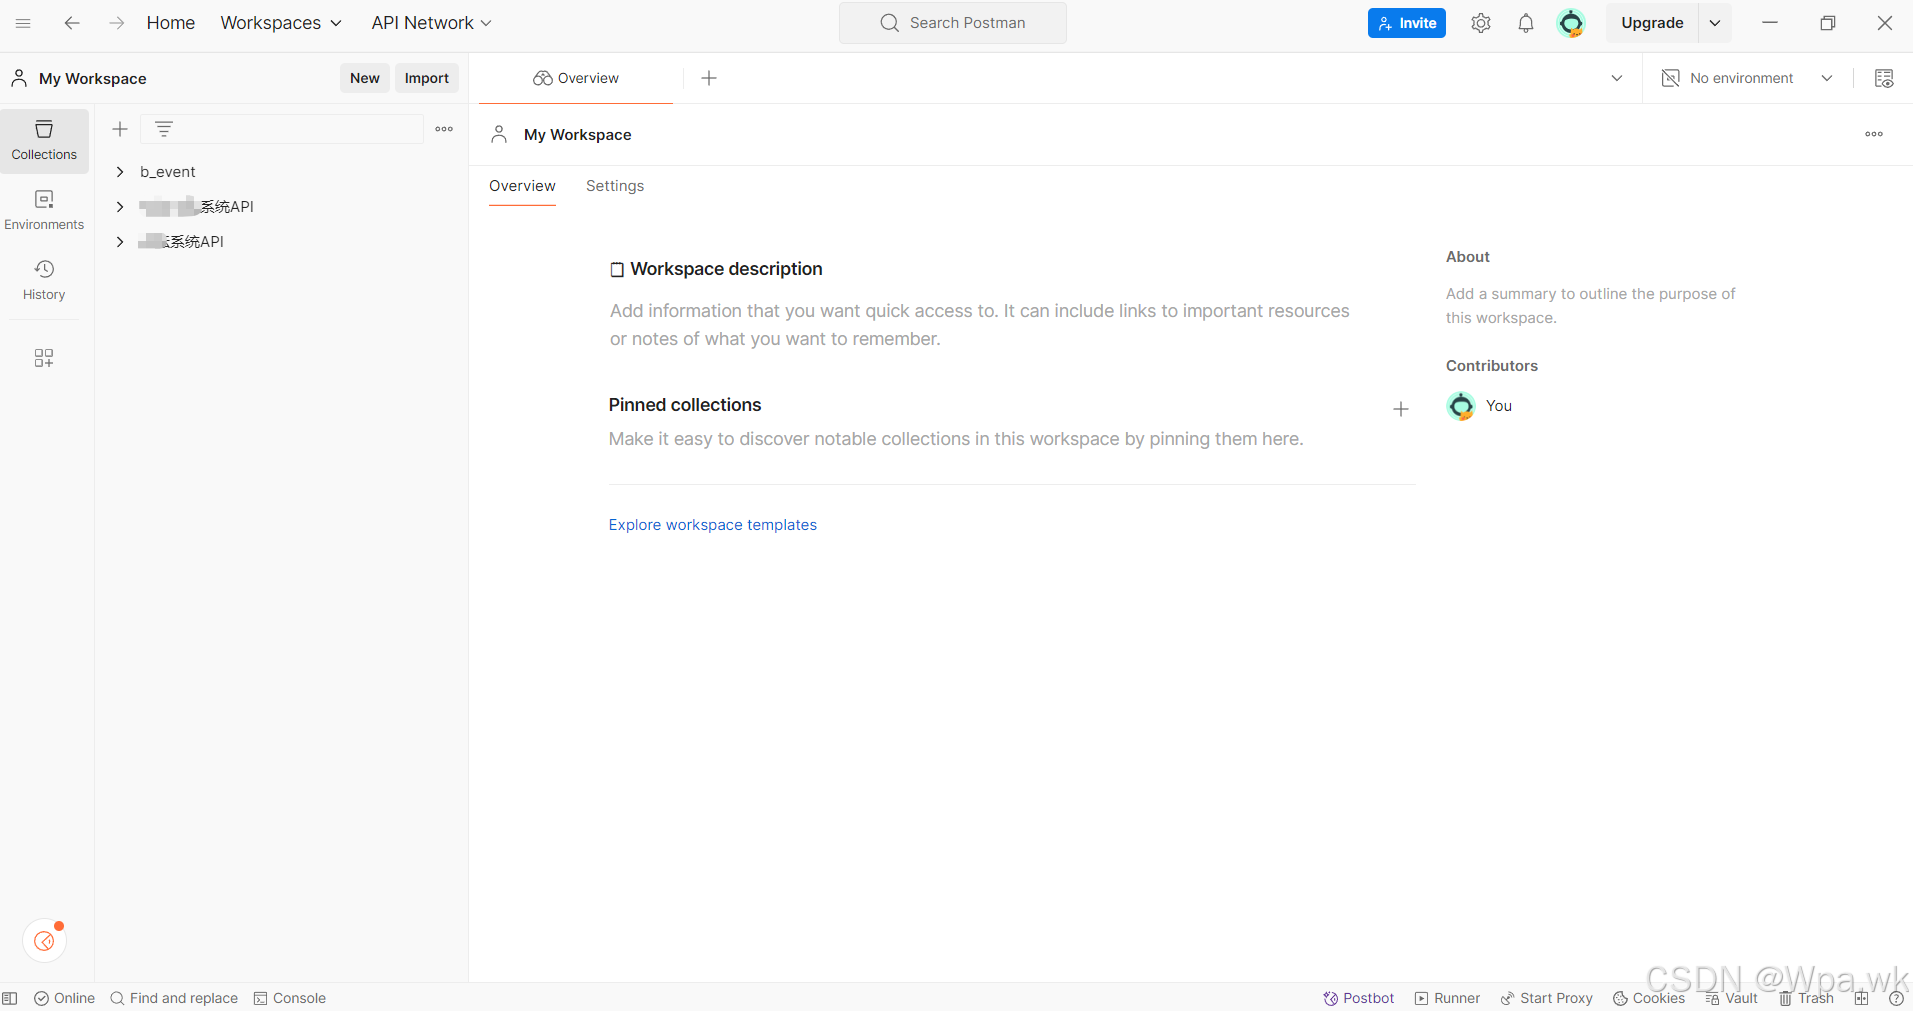The width and height of the screenshot is (1913, 1011).
Task: Click Start Proxy in the status bar
Action: pyautogui.click(x=1546, y=998)
